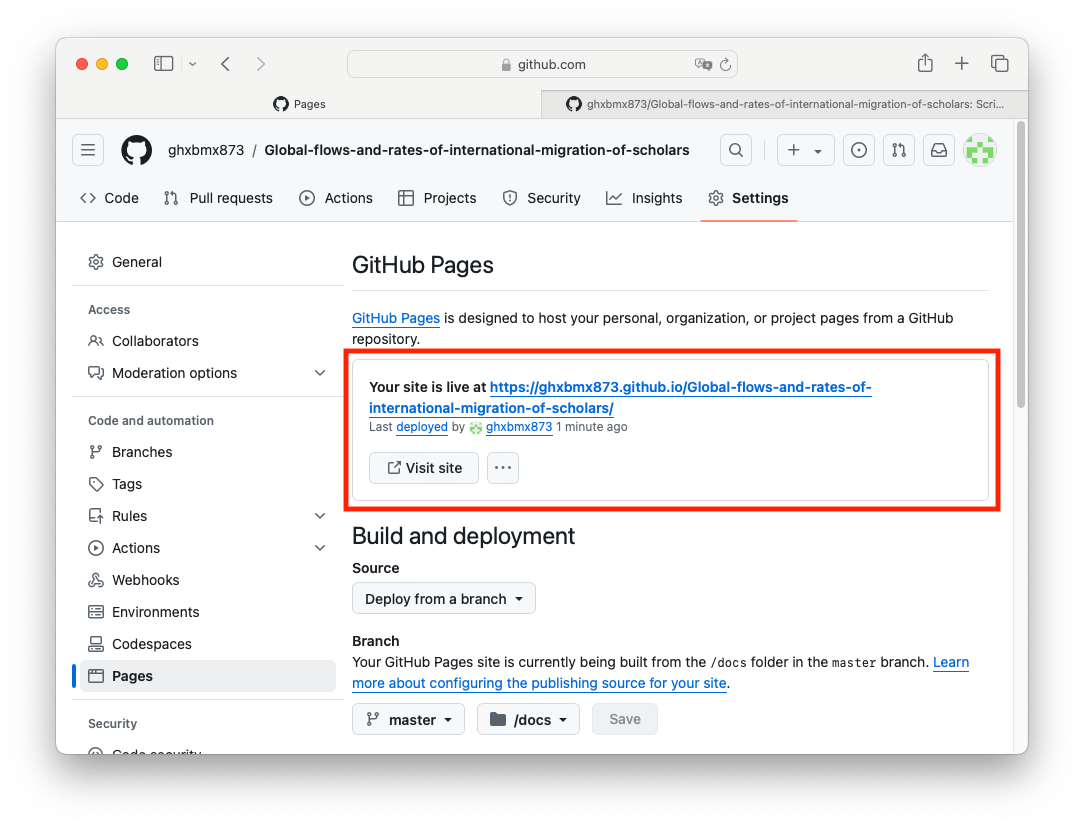Click the GitHub logo home icon

coord(137,150)
